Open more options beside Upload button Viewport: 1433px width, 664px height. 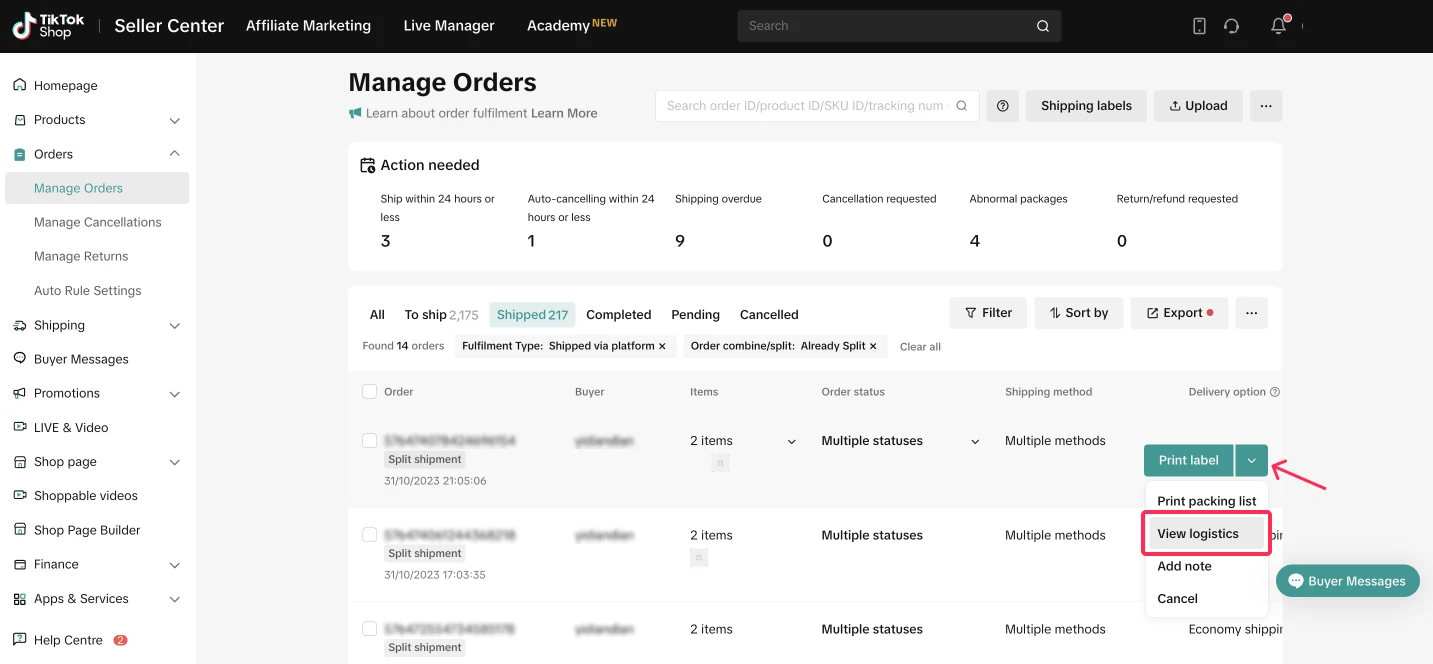point(1265,106)
